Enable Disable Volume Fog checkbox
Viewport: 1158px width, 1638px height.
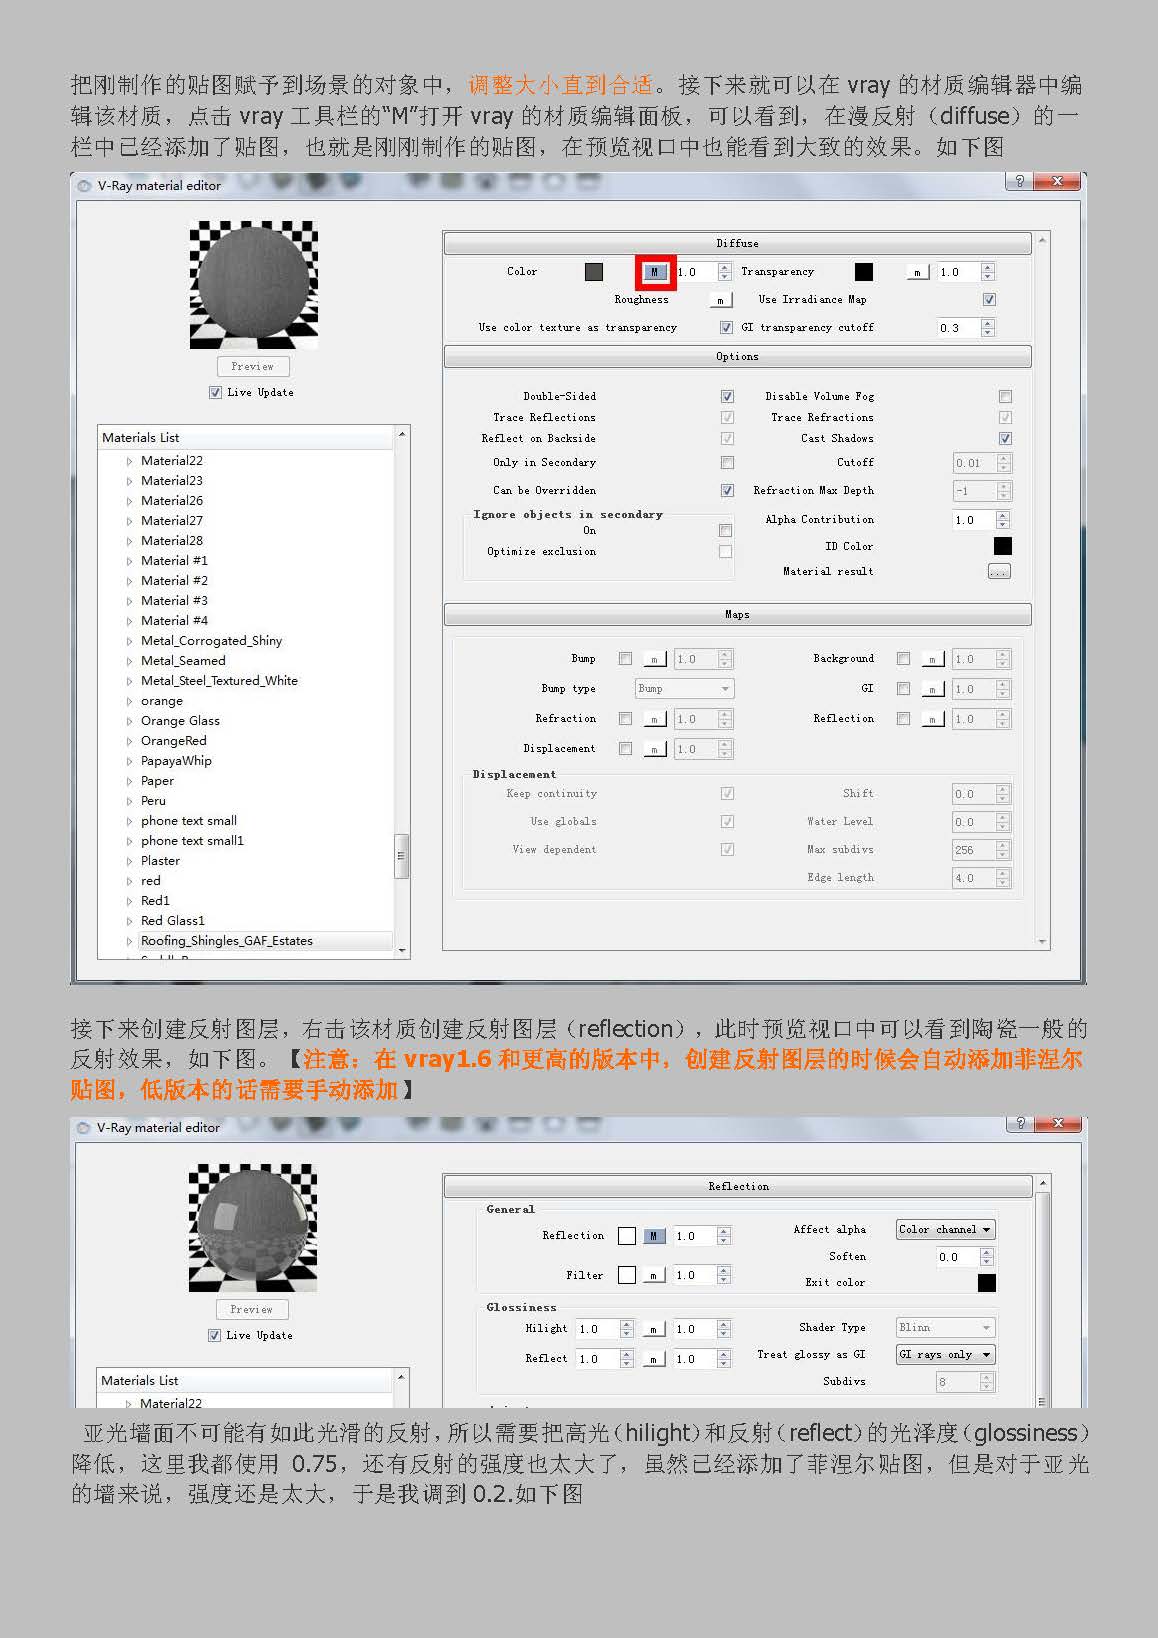coord(1005,396)
